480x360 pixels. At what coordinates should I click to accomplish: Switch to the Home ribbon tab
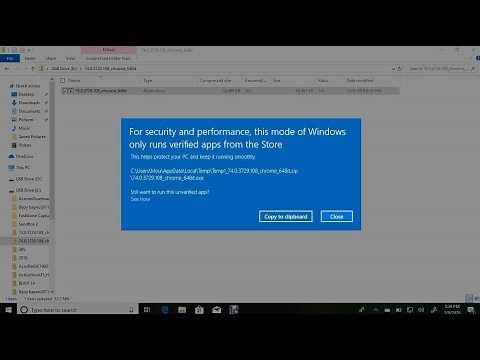point(30,58)
